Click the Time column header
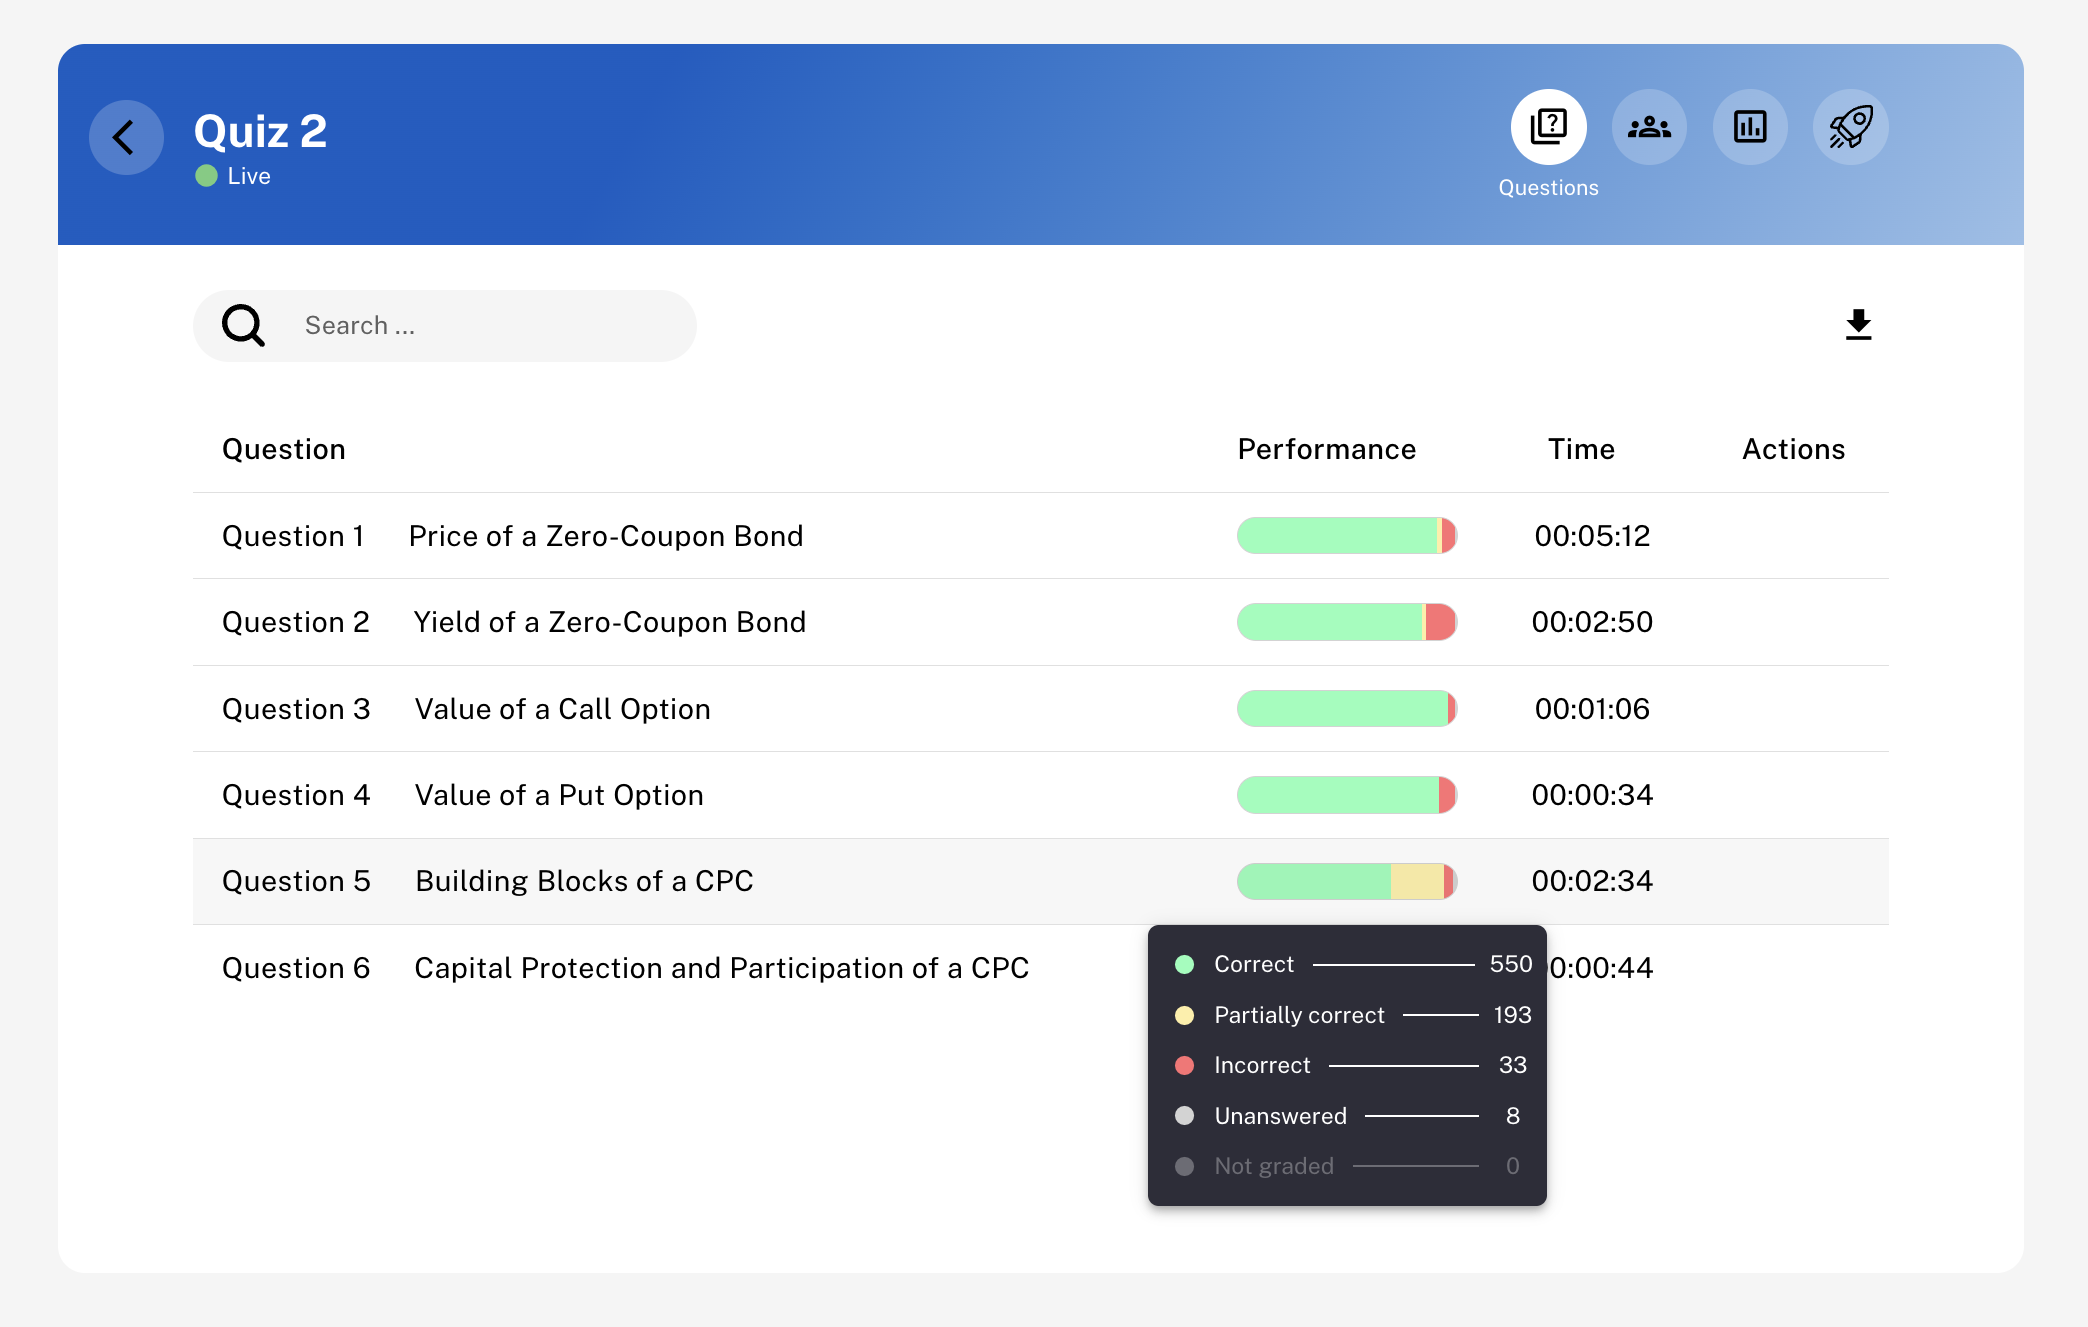Image resolution: width=2088 pixels, height=1327 pixels. pyautogui.click(x=1581, y=449)
